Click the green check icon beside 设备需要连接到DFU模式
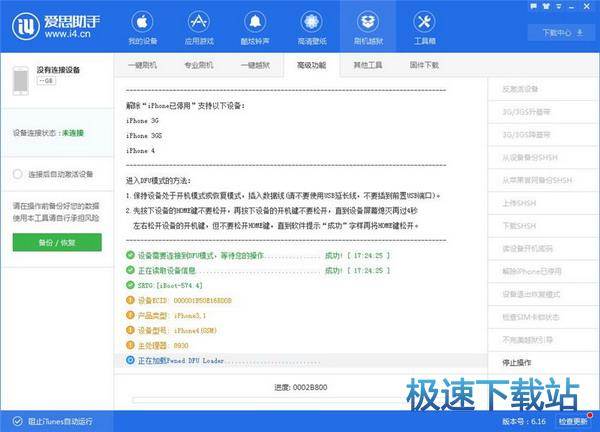 pyautogui.click(x=130, y=255)
